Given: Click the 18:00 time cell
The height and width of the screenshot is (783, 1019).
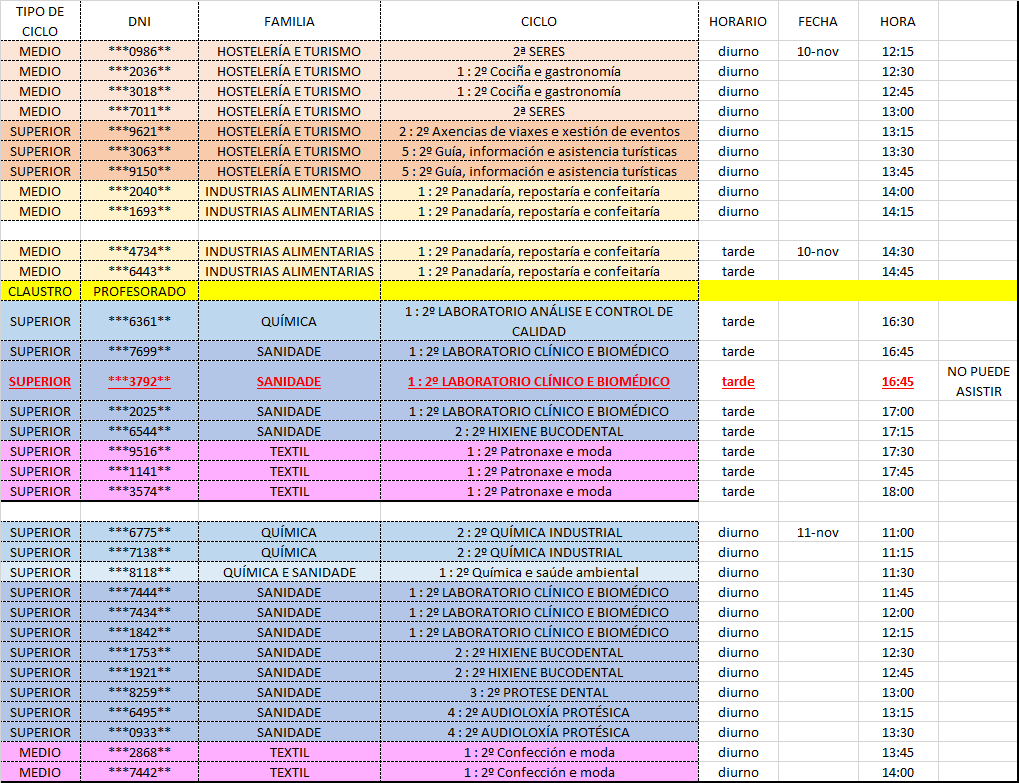Looking at the screenshot, I should click(x=897, y=491).
